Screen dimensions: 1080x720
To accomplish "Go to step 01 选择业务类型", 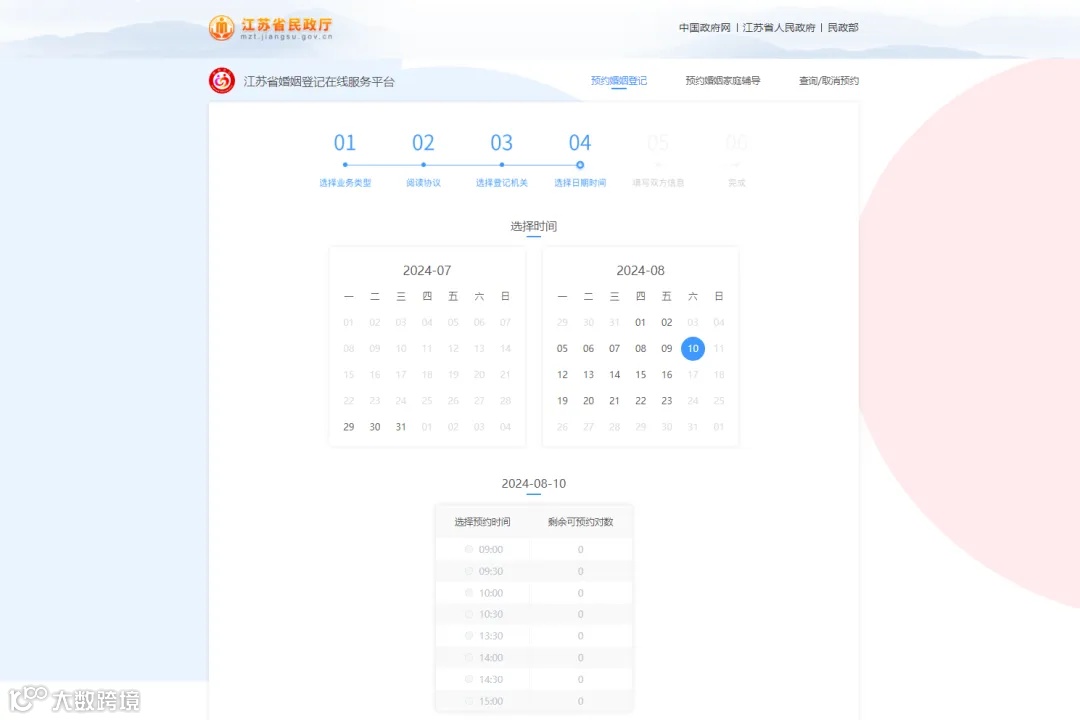I will (345, 161).
